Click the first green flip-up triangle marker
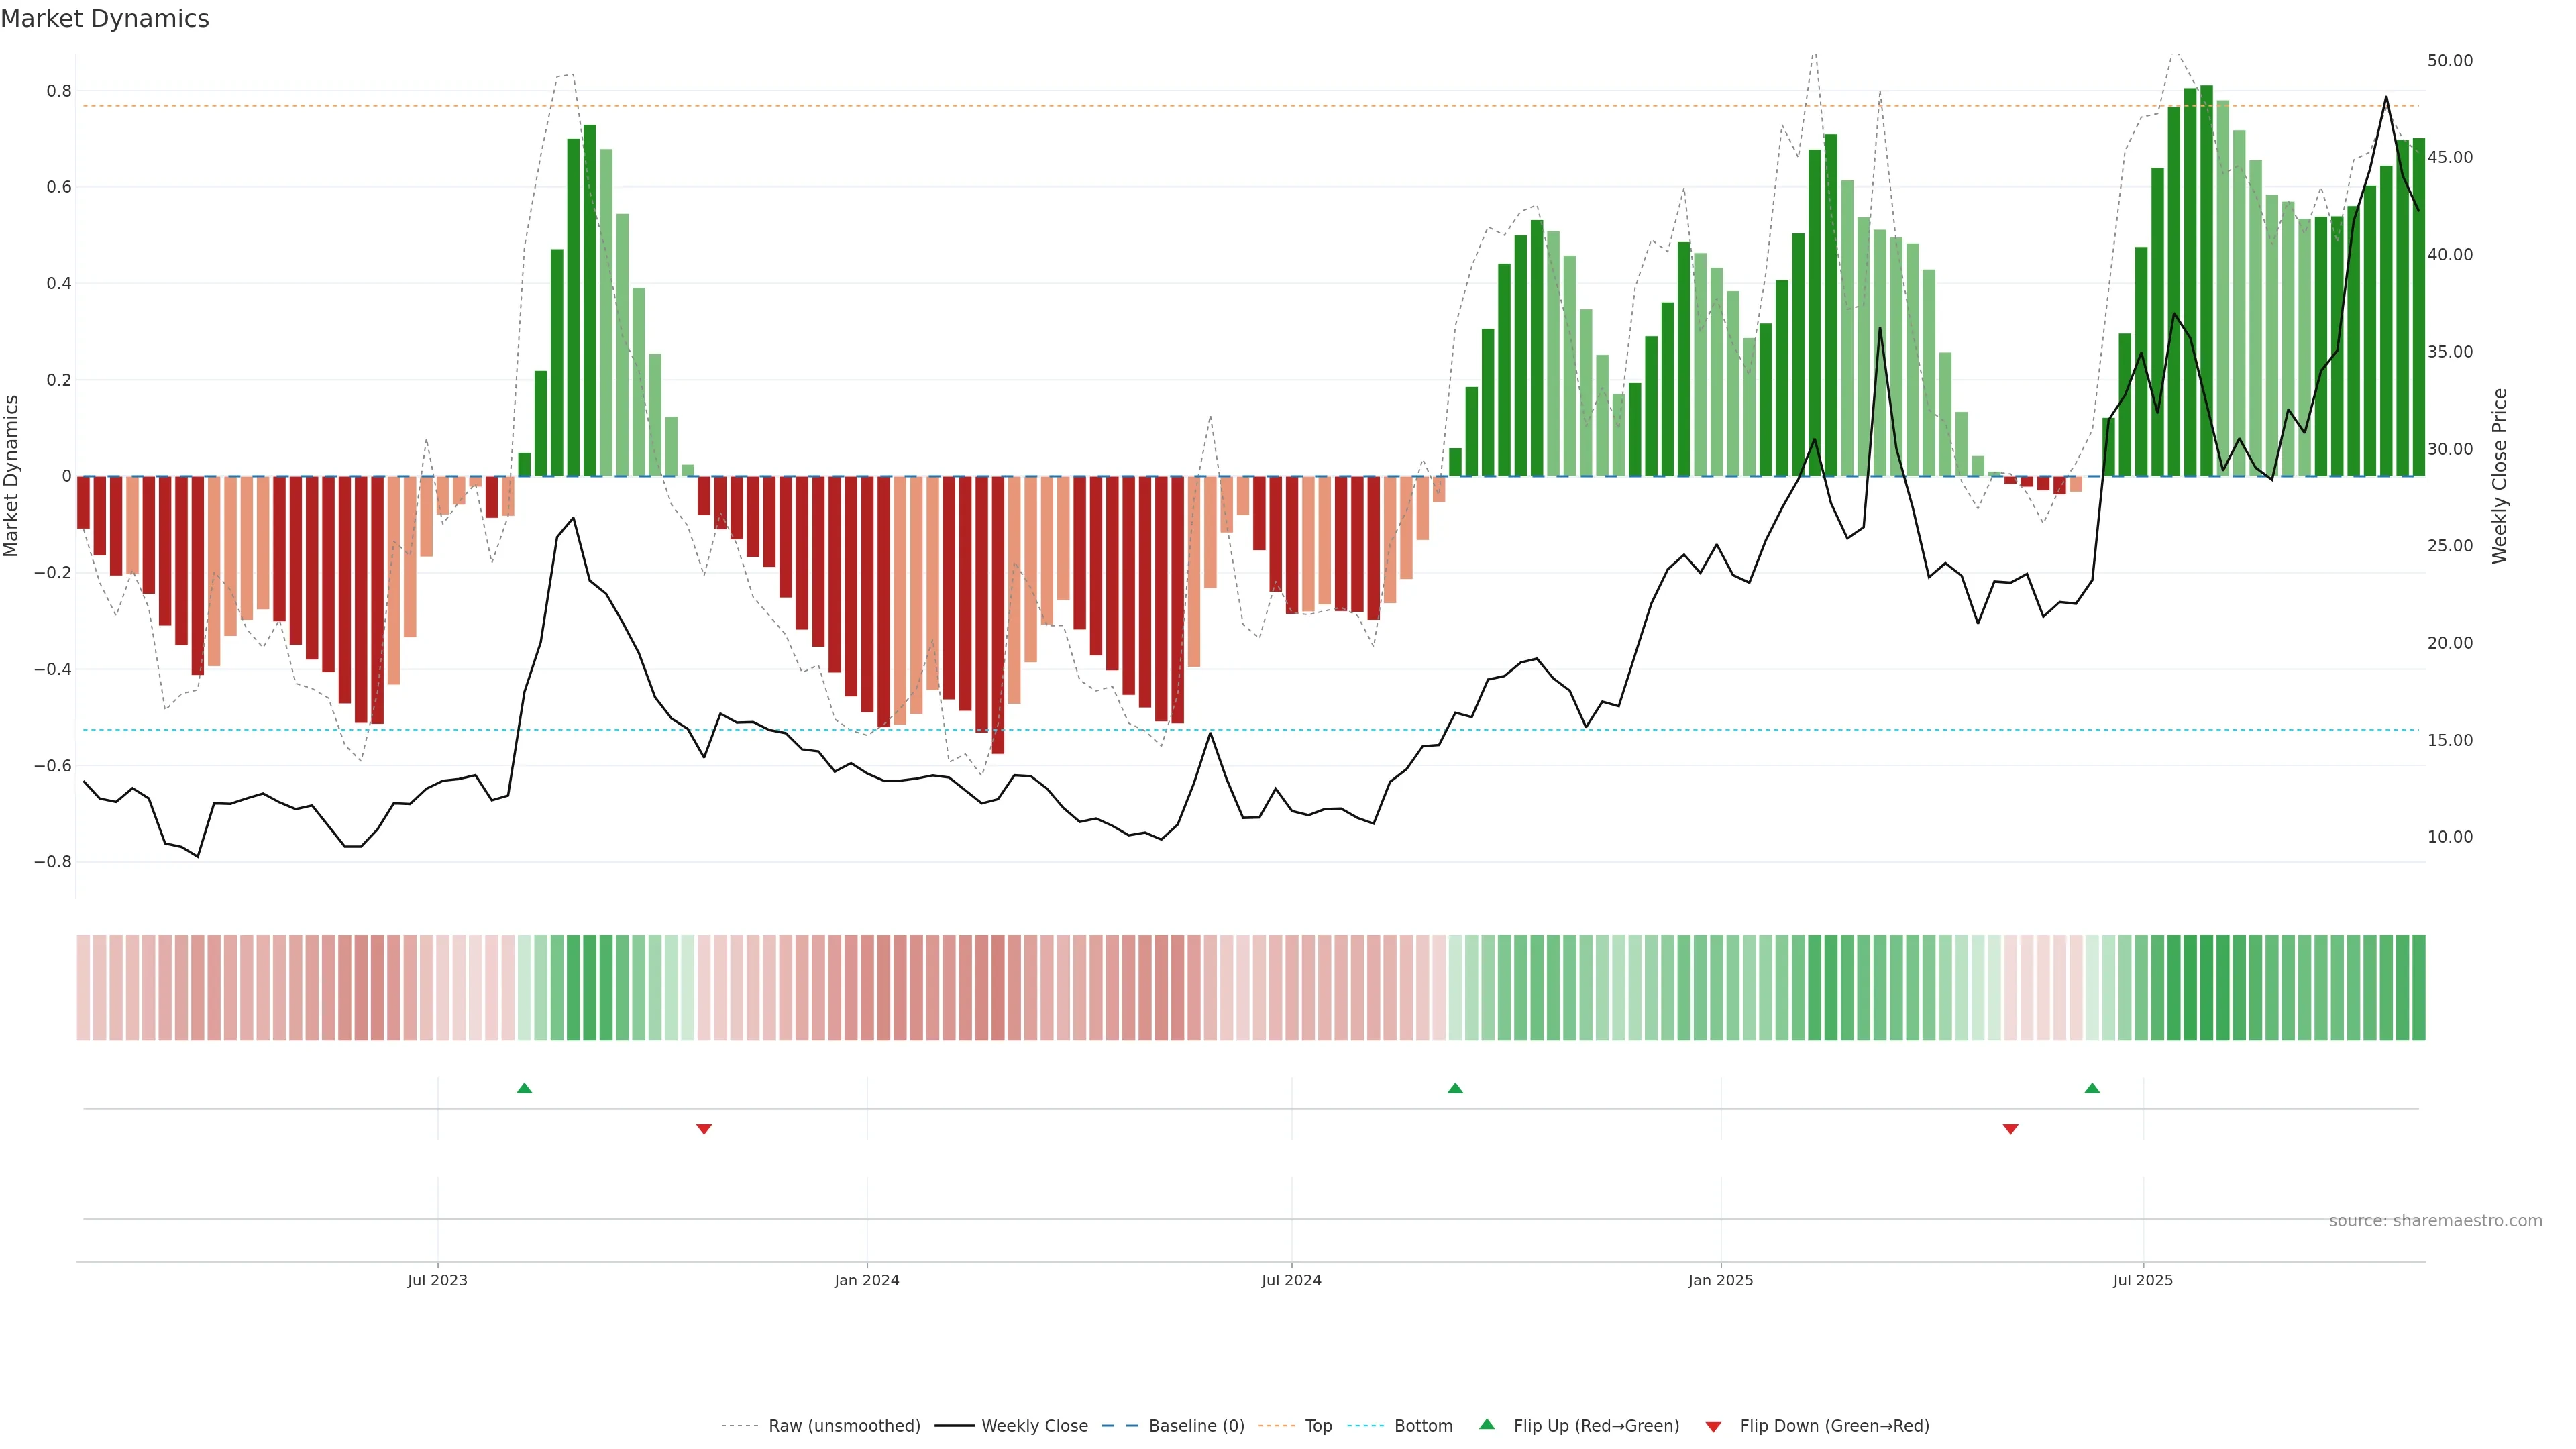 pos(524,1088)
